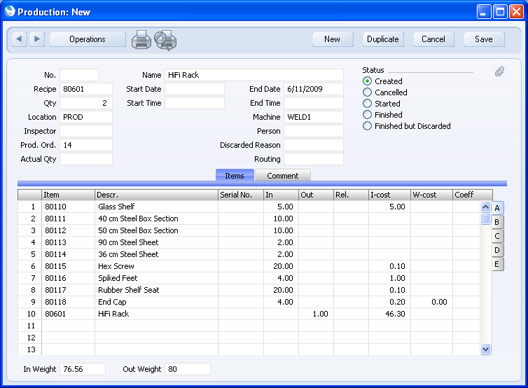The width and height of the screenshot is (528, 388).
Task: Click the Start Date field
Action: pyautogui.click(x=195, y=89)
